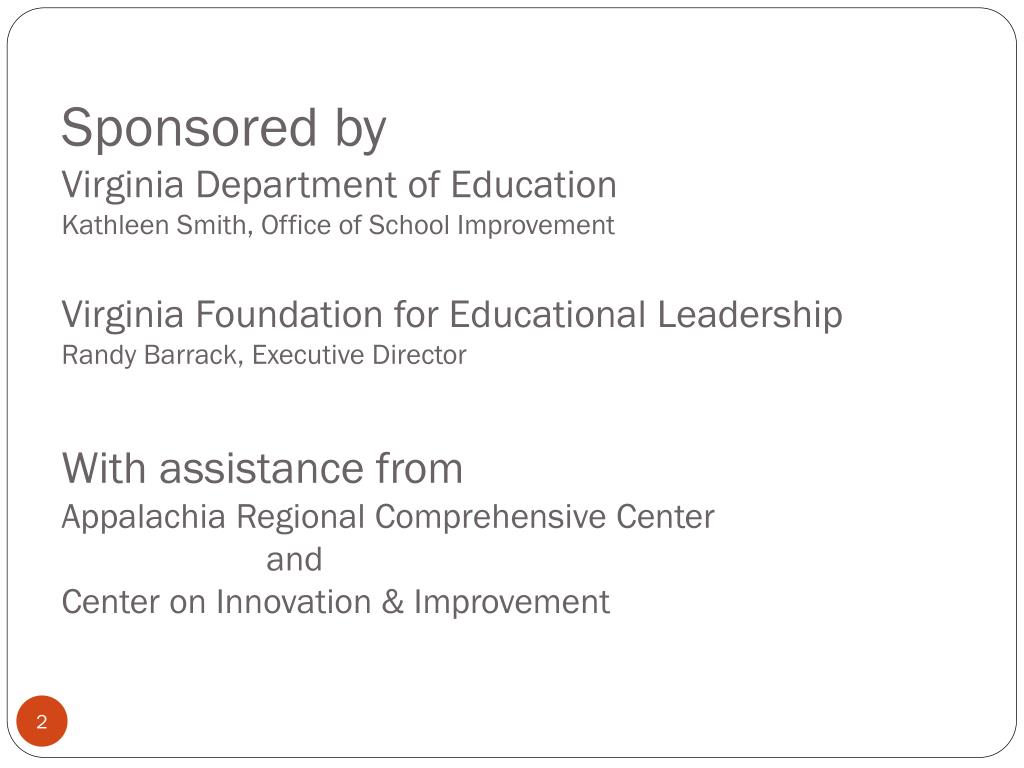Click the words 'Executive Director'
This screenshot has height=768, width=1024.
point(359,355)
